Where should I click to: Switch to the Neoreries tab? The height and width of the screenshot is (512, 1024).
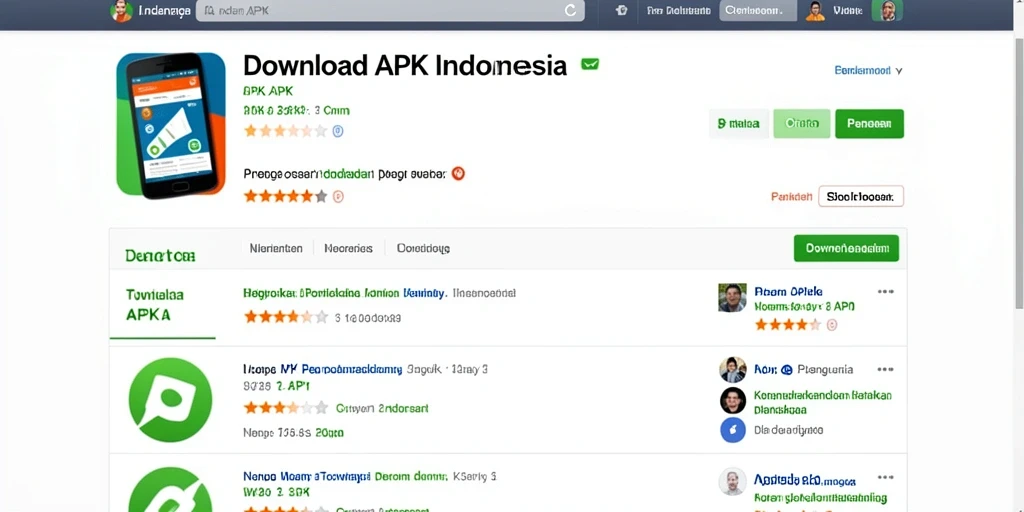(x=348, y=248)
